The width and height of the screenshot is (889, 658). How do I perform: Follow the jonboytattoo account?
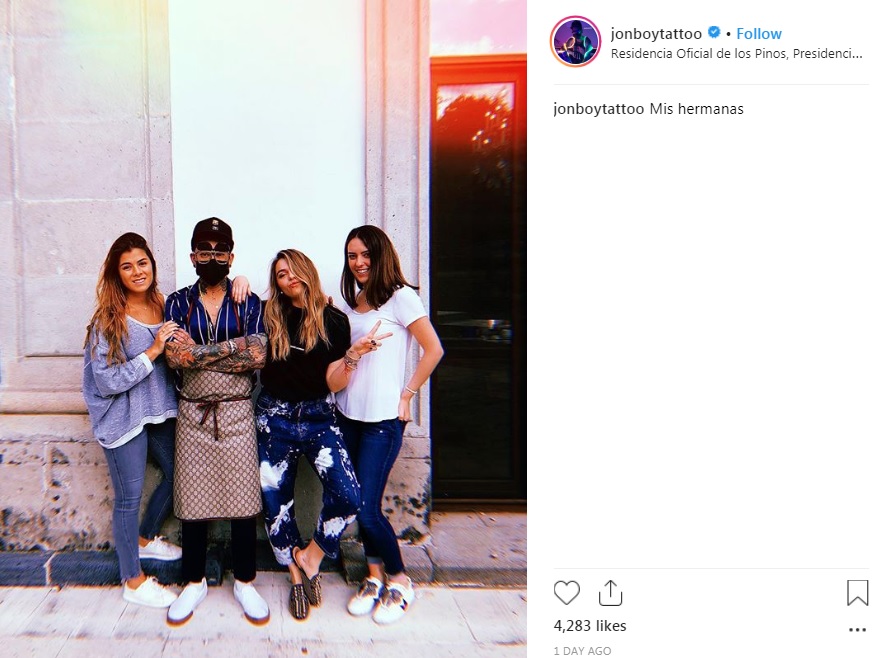(x=759, y=34)
